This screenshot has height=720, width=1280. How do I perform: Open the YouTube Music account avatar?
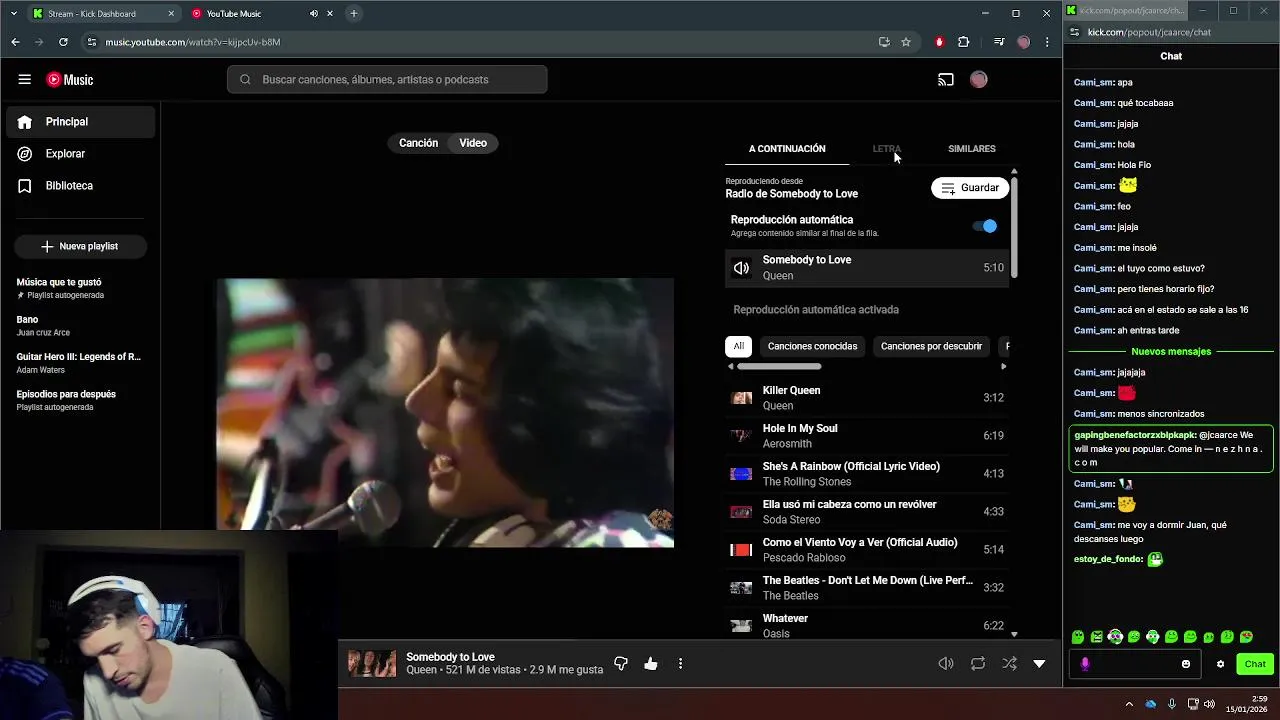tap(978, 79)
